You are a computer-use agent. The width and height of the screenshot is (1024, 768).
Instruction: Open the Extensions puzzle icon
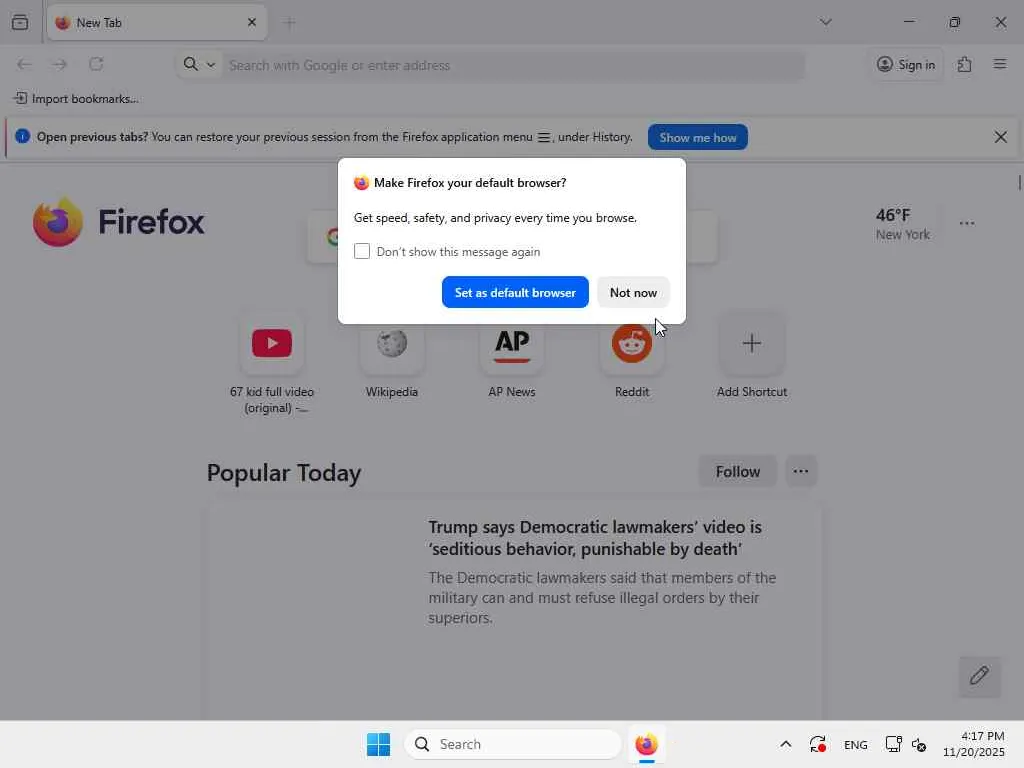pyautogui.click(x=965, y=64)
